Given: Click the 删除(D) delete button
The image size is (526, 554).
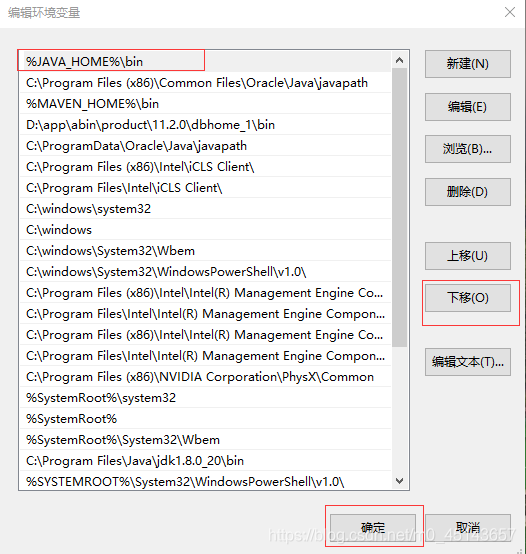Looking at the screenshot, I should tap(467, 192).
